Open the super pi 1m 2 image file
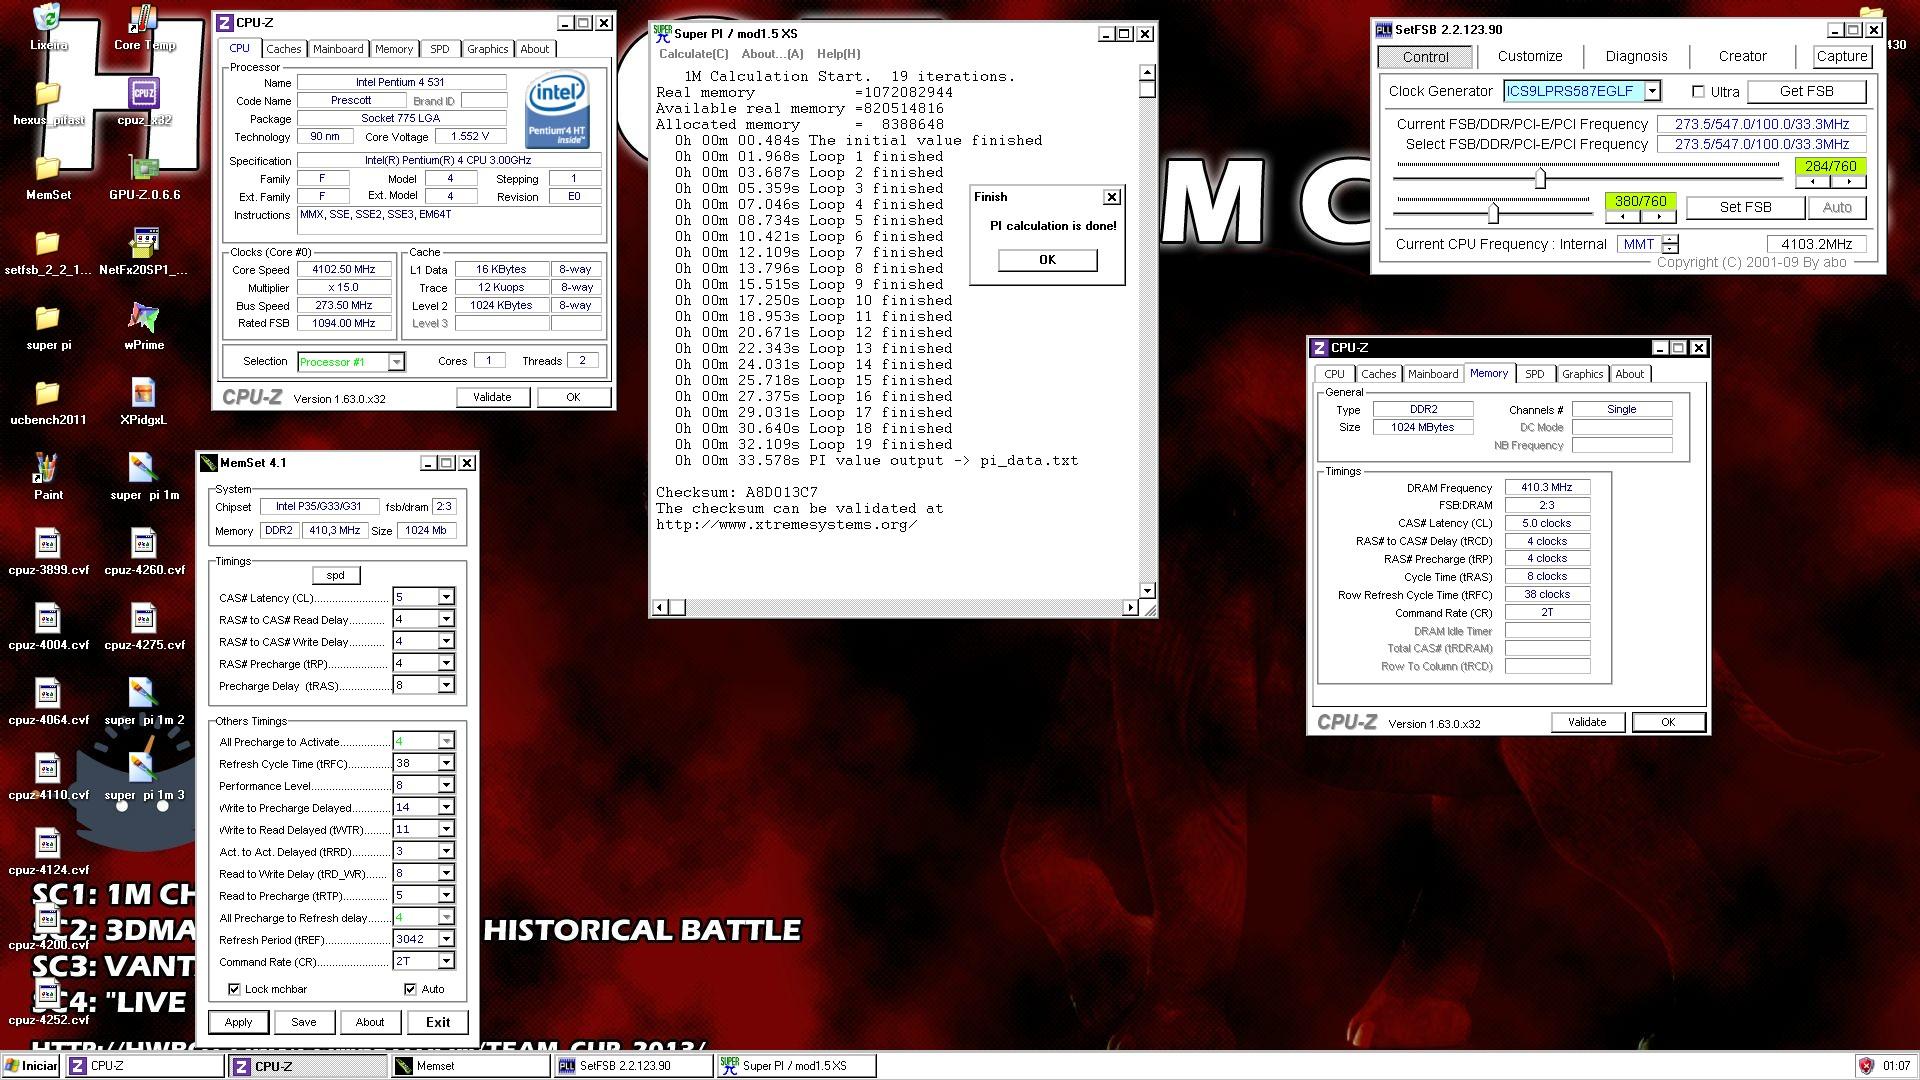1920x1080 pixels. click(x=144, y=702)
